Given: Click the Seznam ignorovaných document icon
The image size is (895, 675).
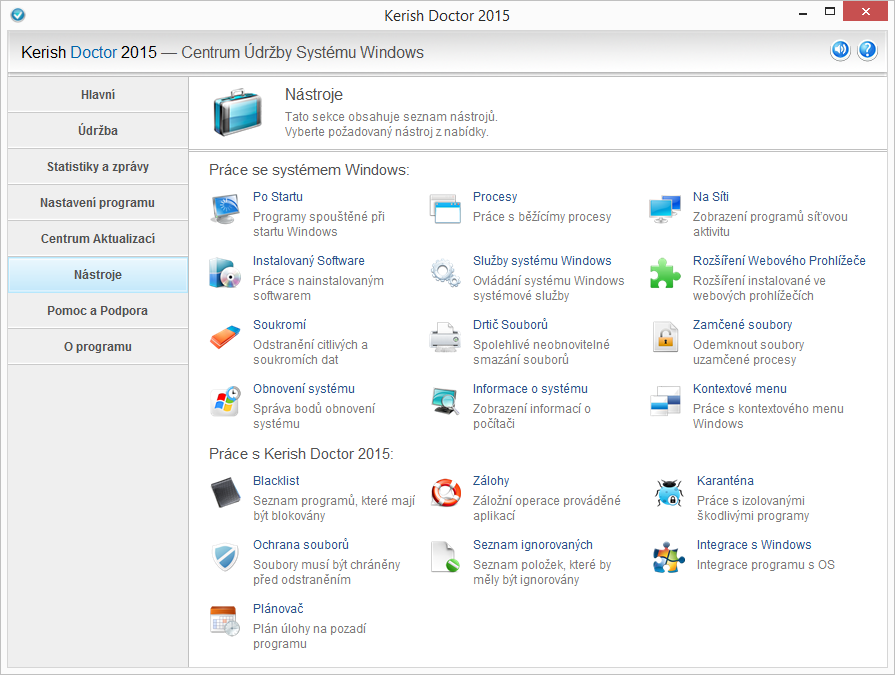Looking at the screenshot, I should coord(445,556).
